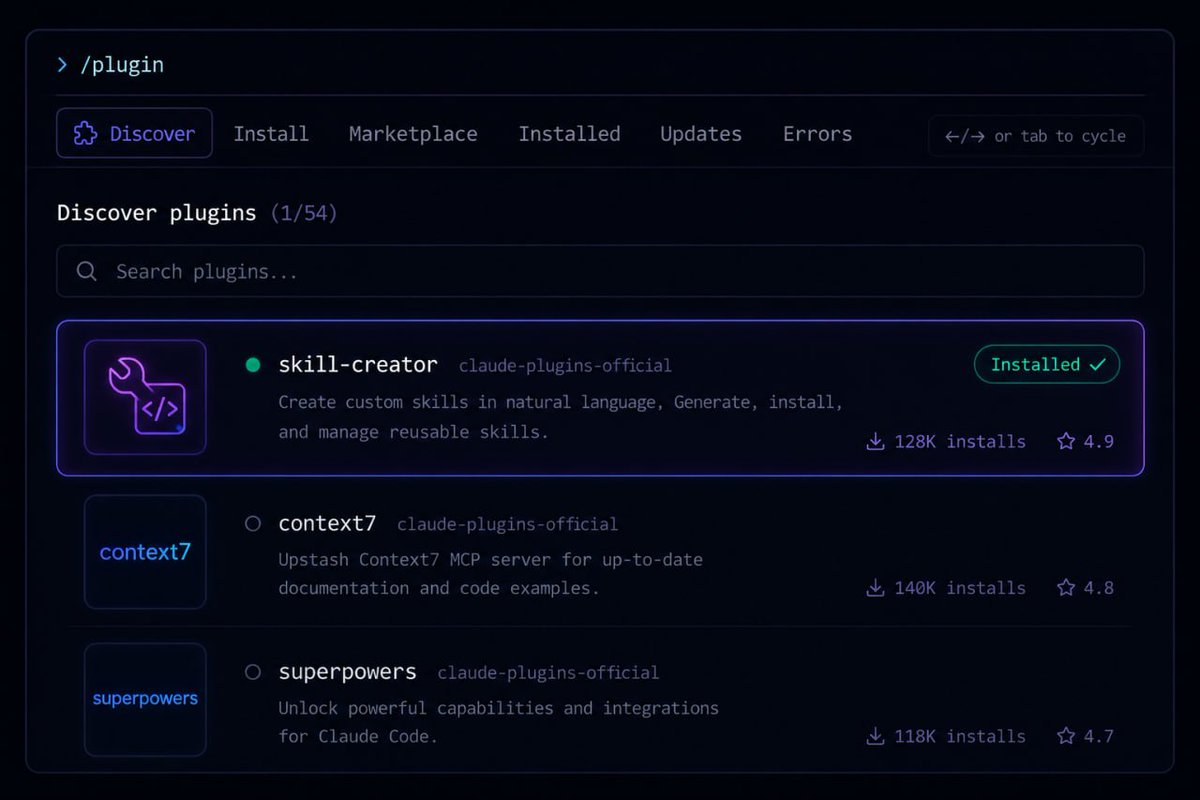Click the prompt chevron before /plugin

[62, 65]
